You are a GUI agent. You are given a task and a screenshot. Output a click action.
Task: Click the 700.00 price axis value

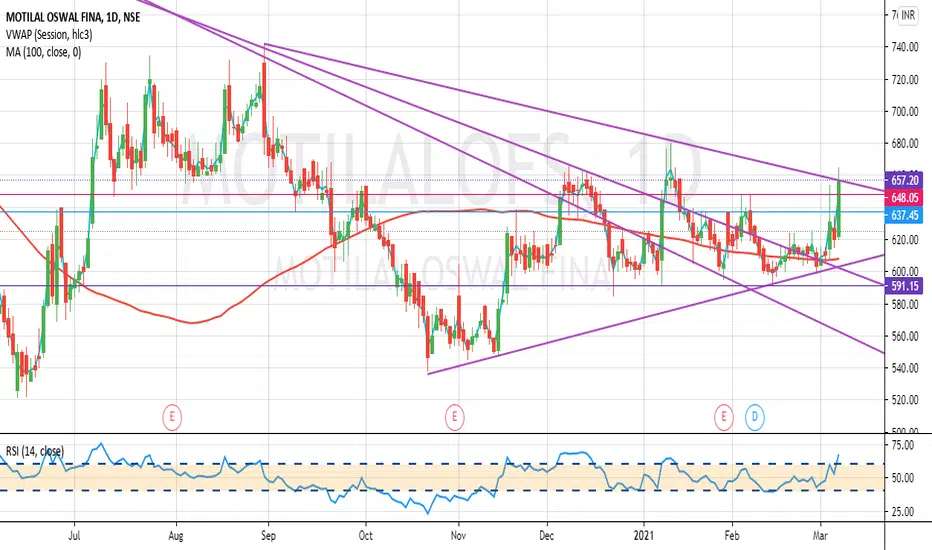point(905,111)
